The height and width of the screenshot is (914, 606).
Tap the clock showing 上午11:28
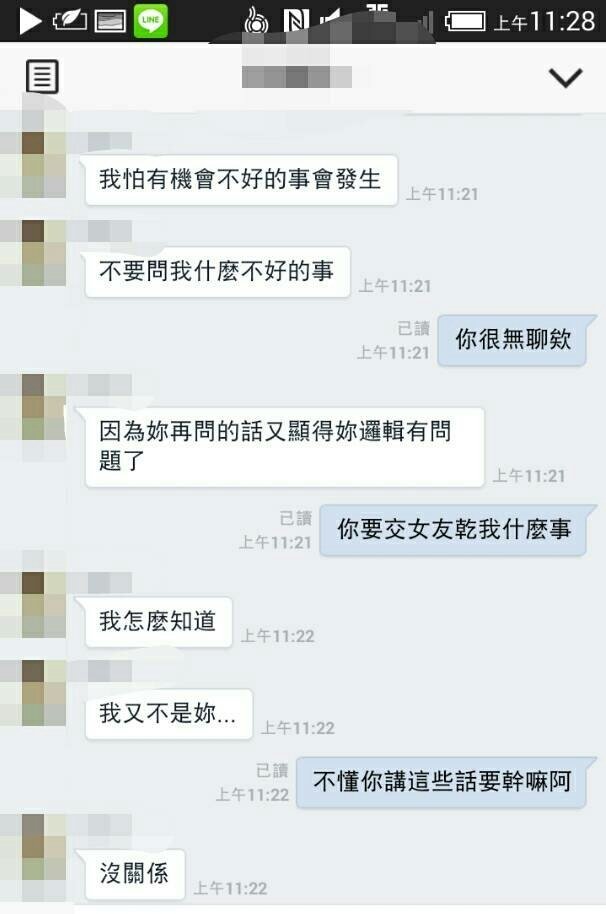click(x=544, y=22)
